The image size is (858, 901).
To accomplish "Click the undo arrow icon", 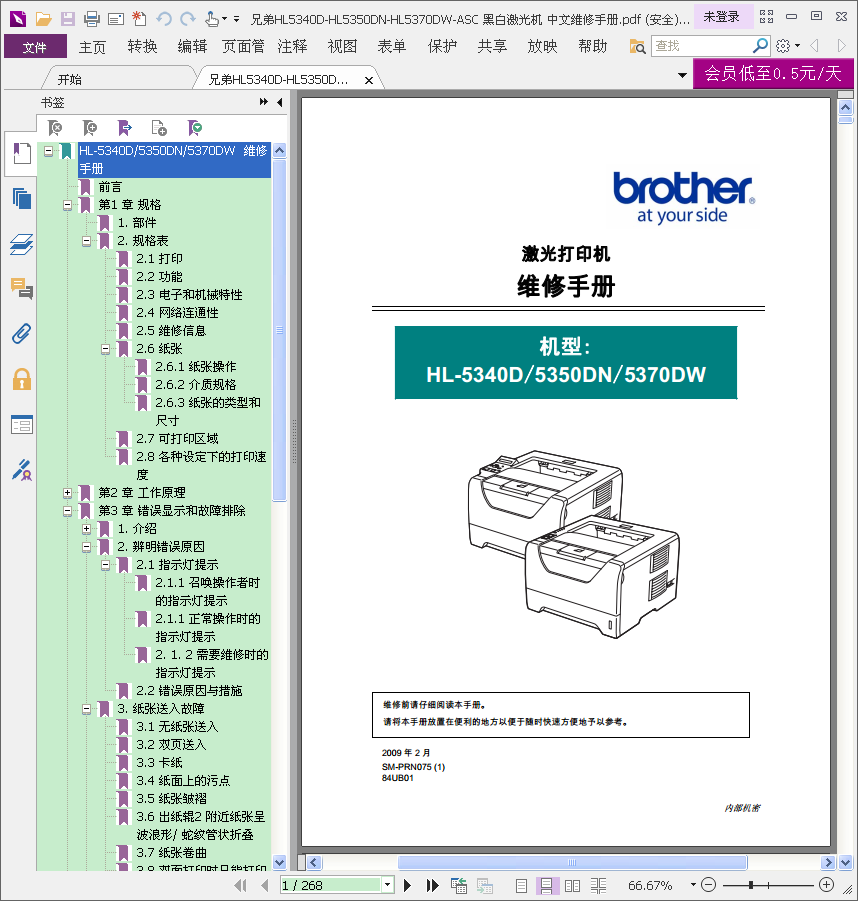I will tap(164, 19).
